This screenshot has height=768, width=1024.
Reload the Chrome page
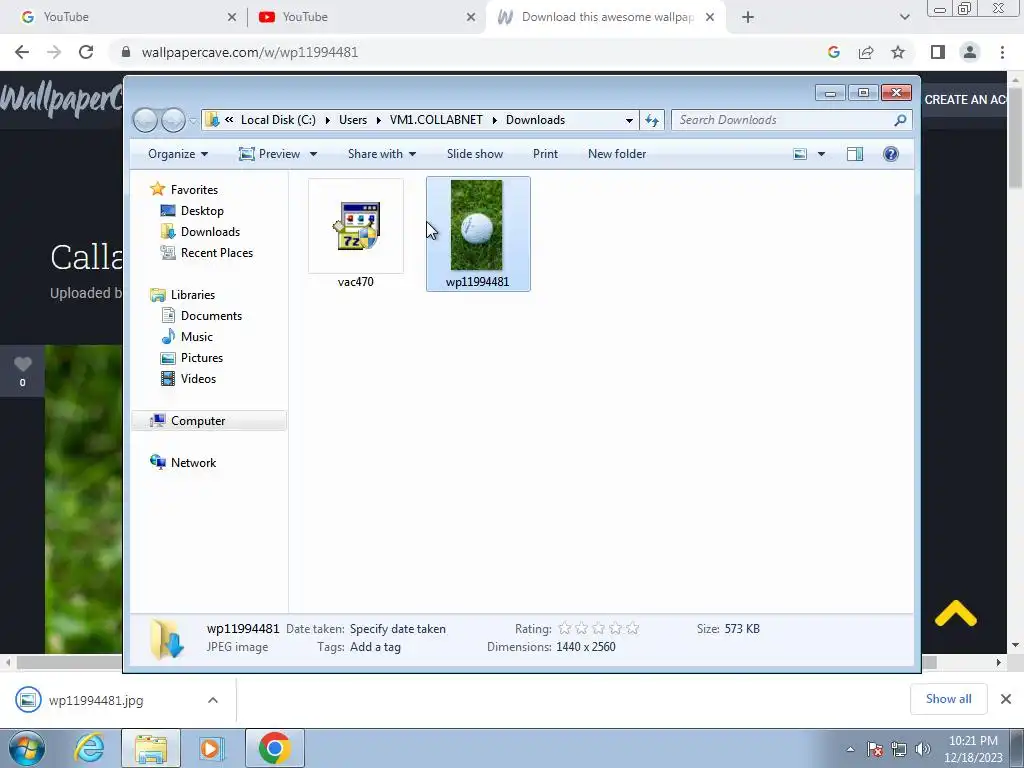pos(86,52)
